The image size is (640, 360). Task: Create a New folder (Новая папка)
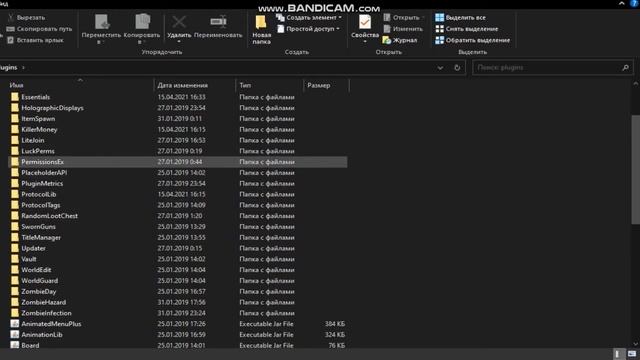point(261,29)
